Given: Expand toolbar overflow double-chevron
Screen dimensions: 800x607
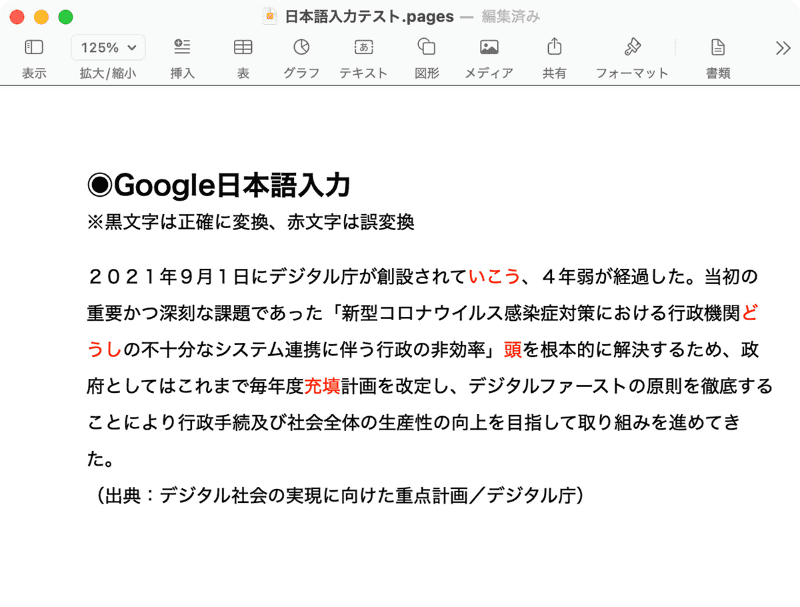Looking at the screenshot, I should 783,48.
